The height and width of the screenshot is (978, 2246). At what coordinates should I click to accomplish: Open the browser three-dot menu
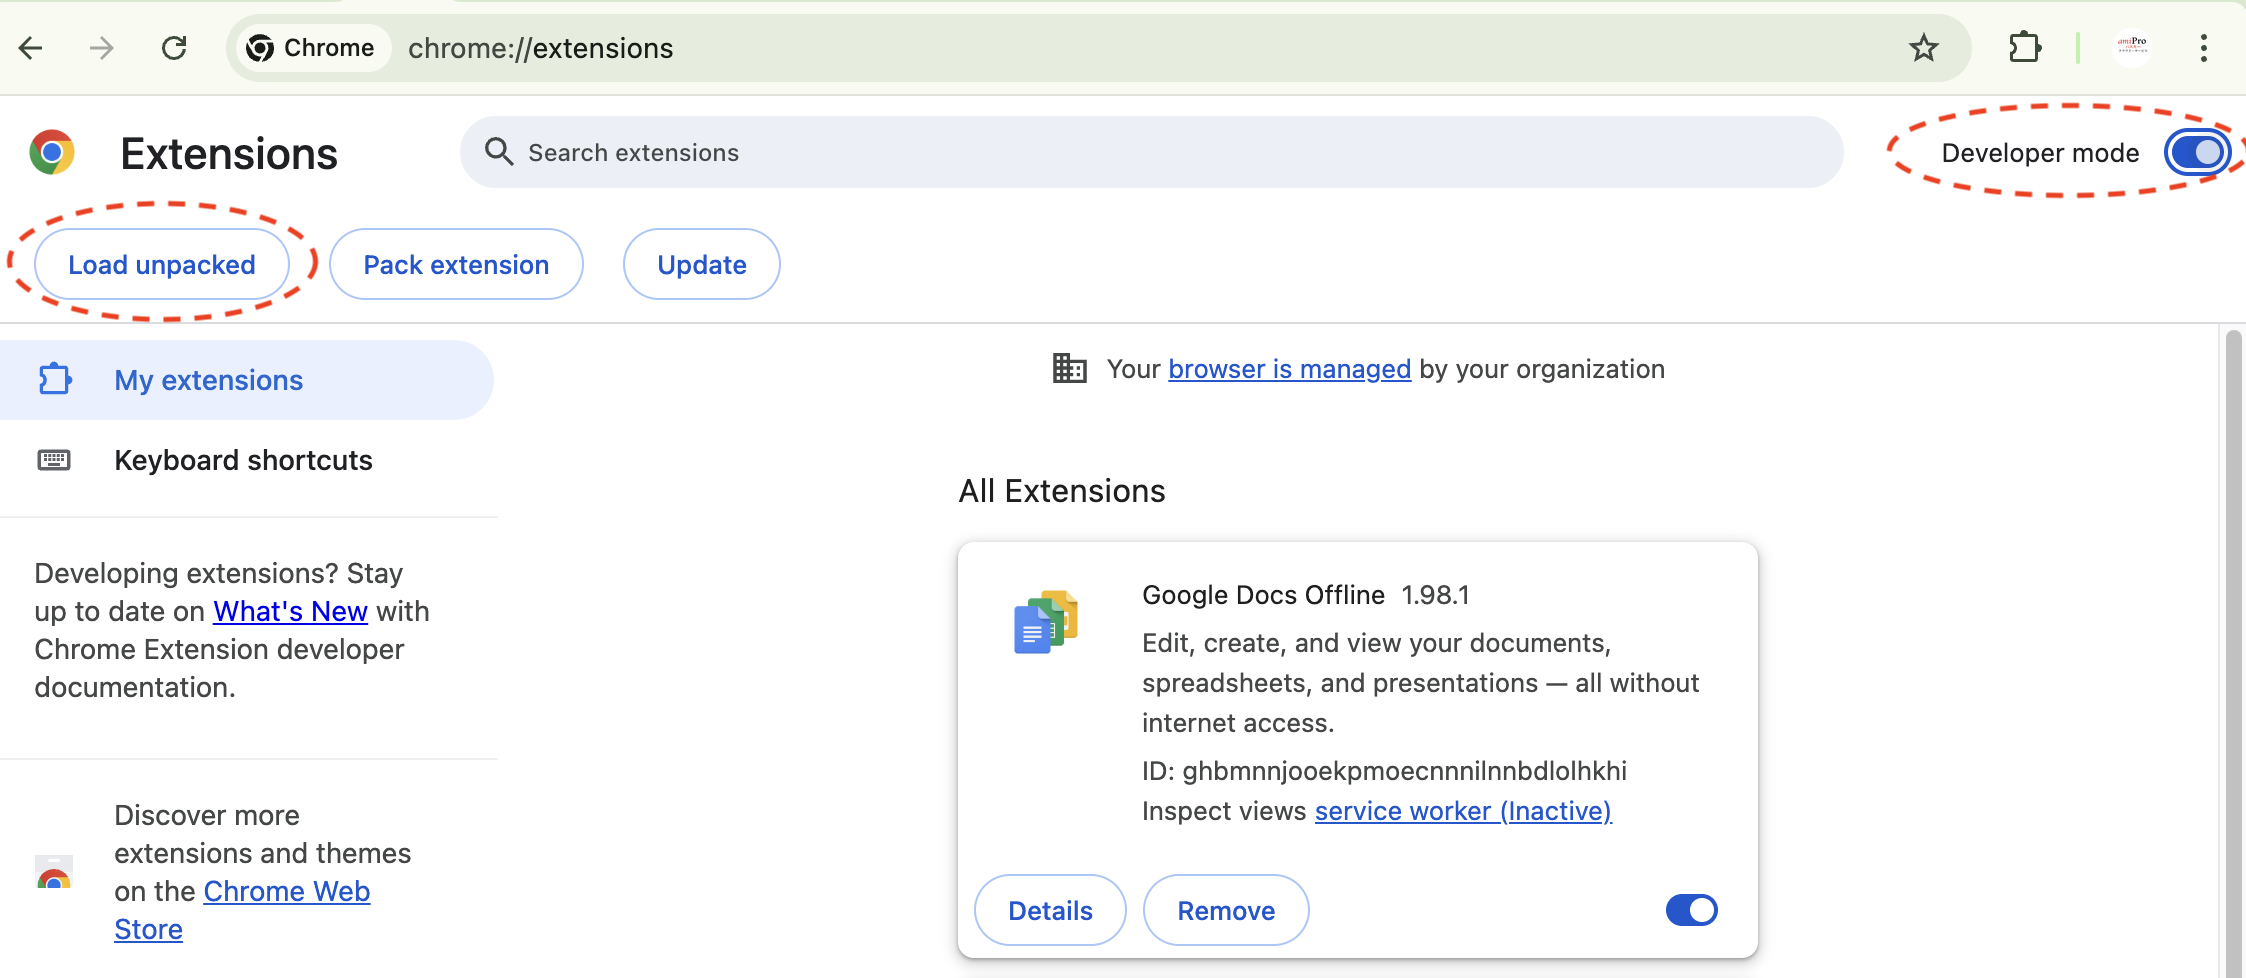[x=2204, y=47]
